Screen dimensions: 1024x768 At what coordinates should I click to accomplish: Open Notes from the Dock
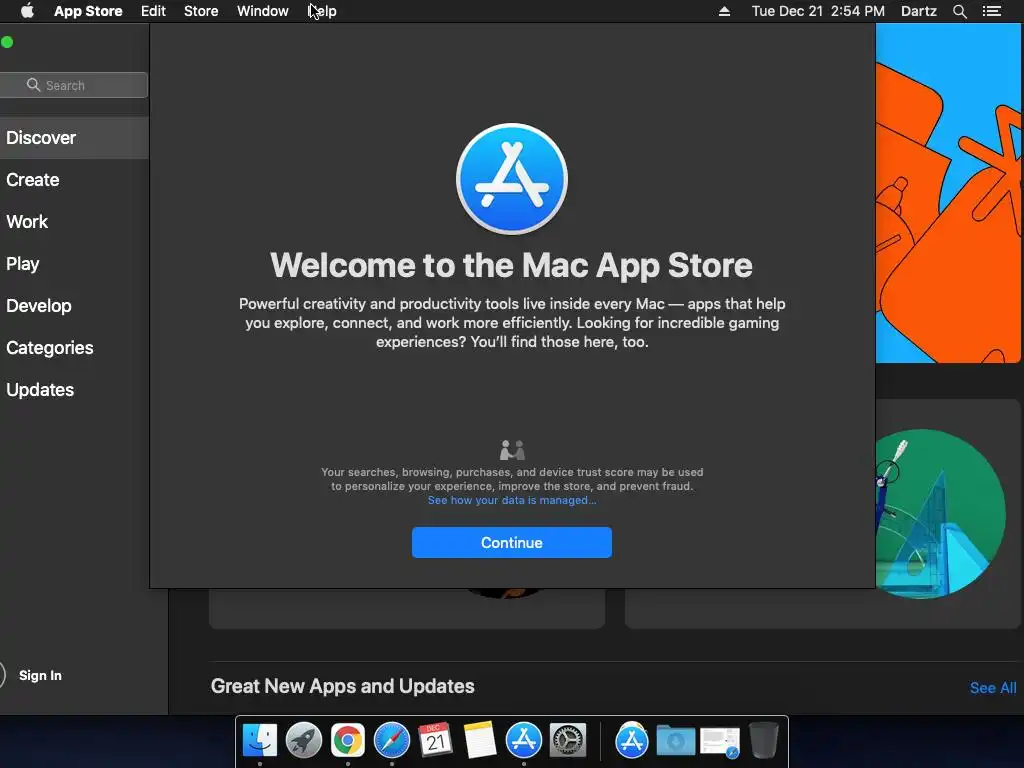coord(480,741)
